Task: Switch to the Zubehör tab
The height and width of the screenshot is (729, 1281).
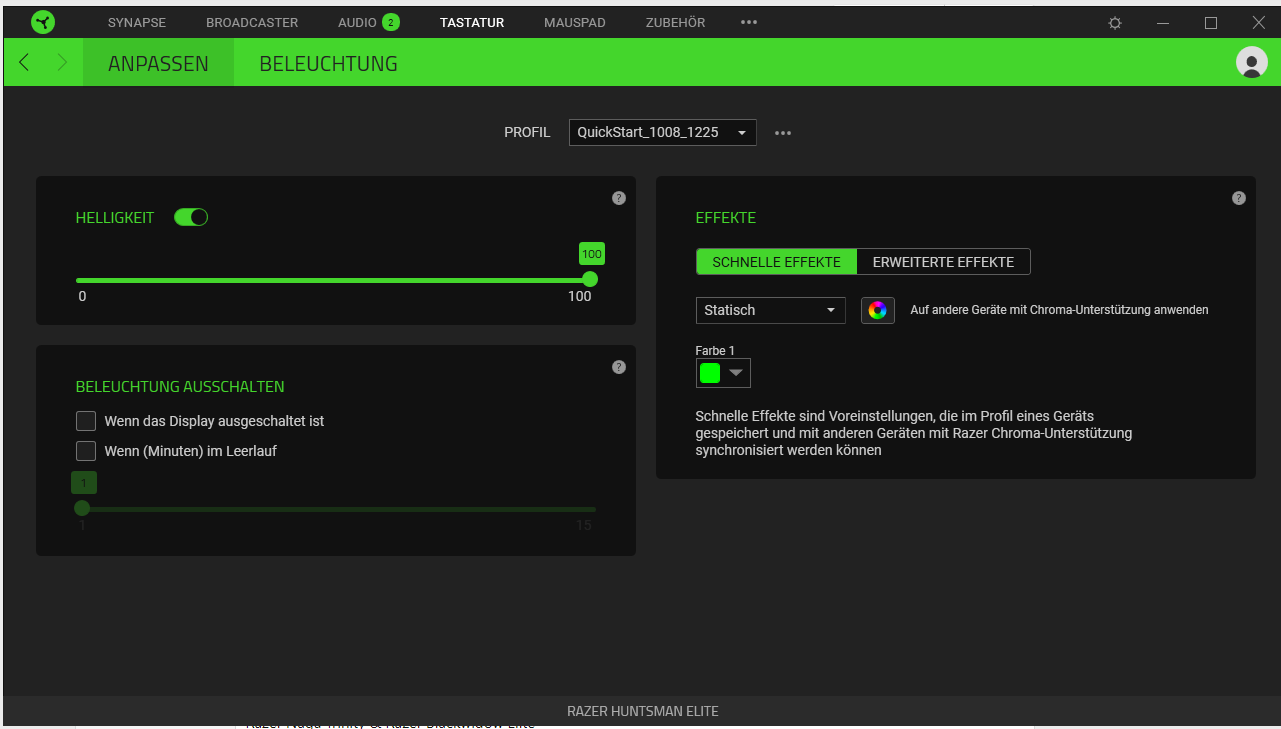Action: click(675, 22)
